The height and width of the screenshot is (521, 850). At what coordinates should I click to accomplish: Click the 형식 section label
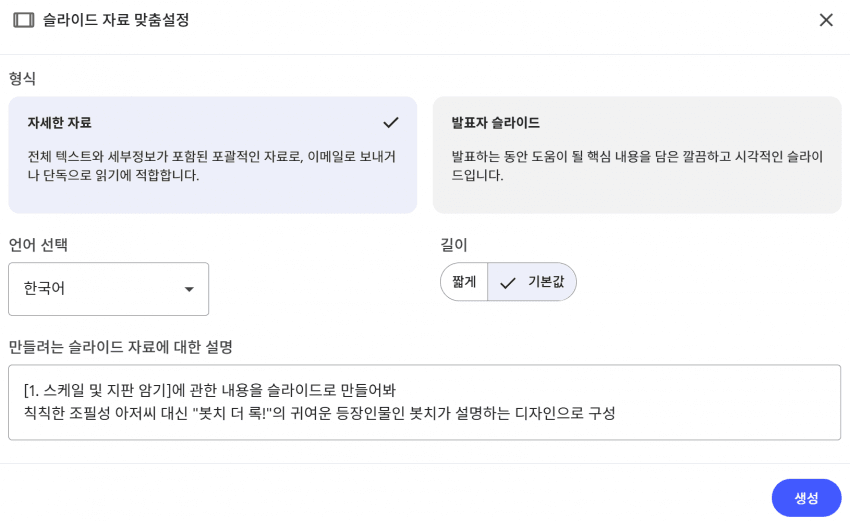pos(22,78)
